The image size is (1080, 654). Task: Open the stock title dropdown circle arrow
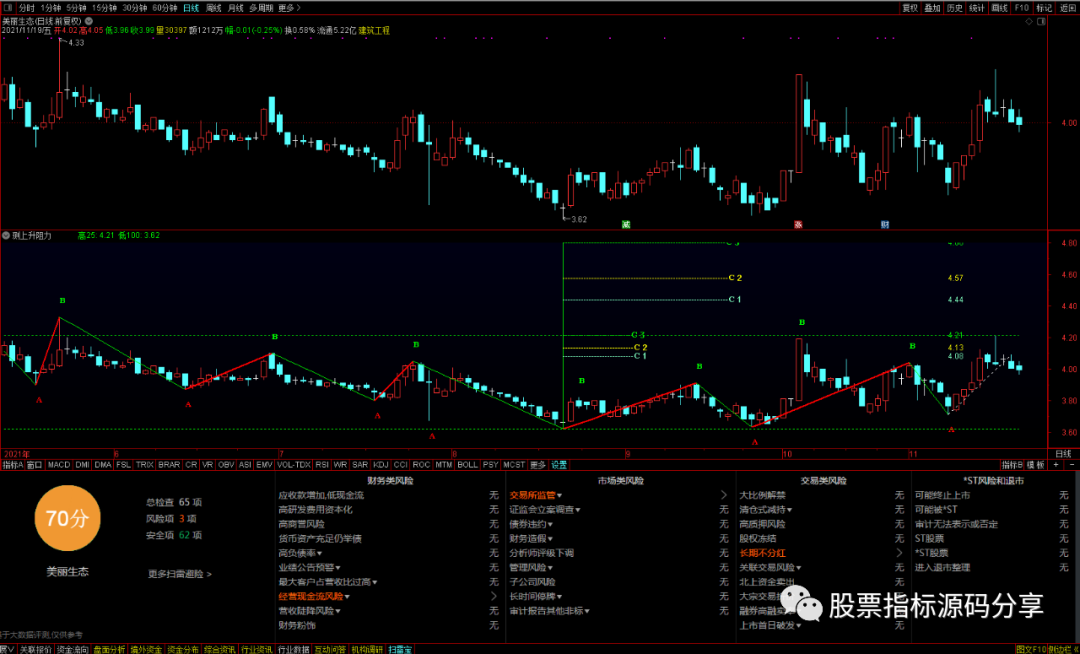pos(89,21)
